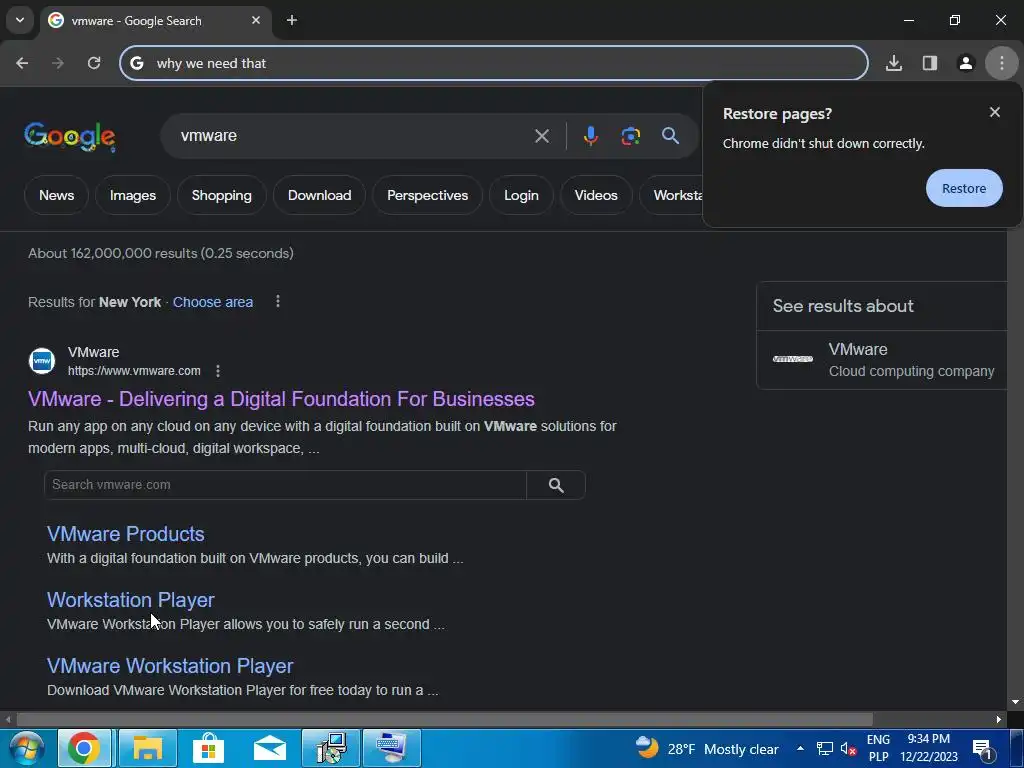Close the vmware Google Search tab
The image size is (1024, 768).
[x=256, y=20]
